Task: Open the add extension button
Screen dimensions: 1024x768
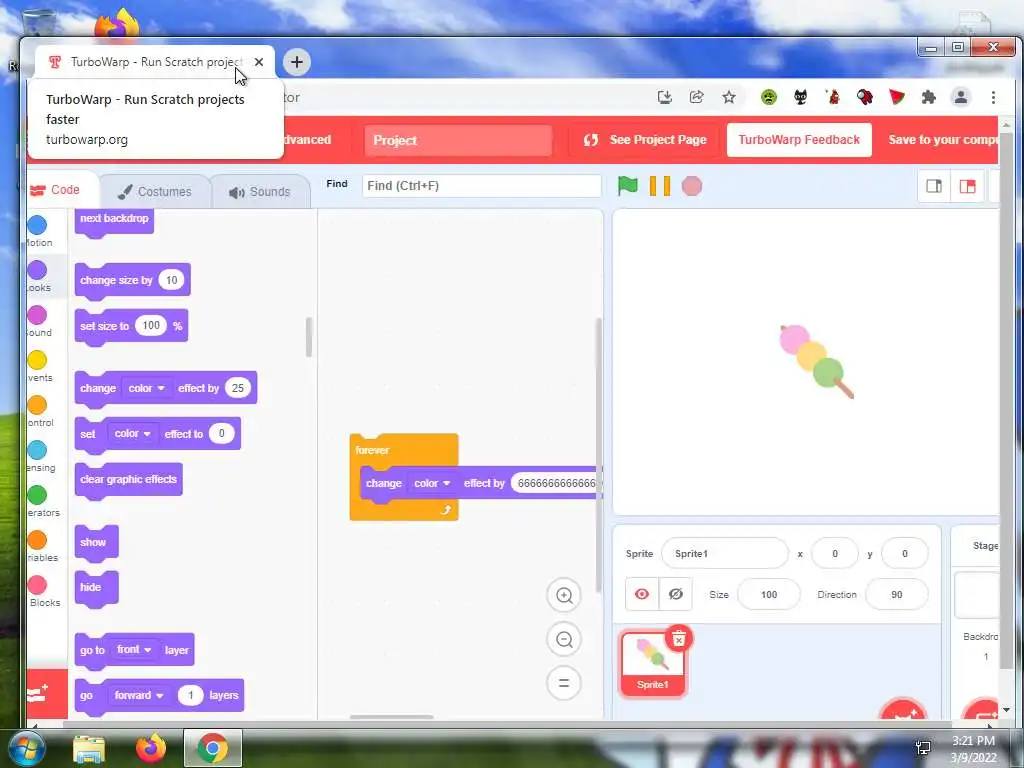Action: pos(47,694)
